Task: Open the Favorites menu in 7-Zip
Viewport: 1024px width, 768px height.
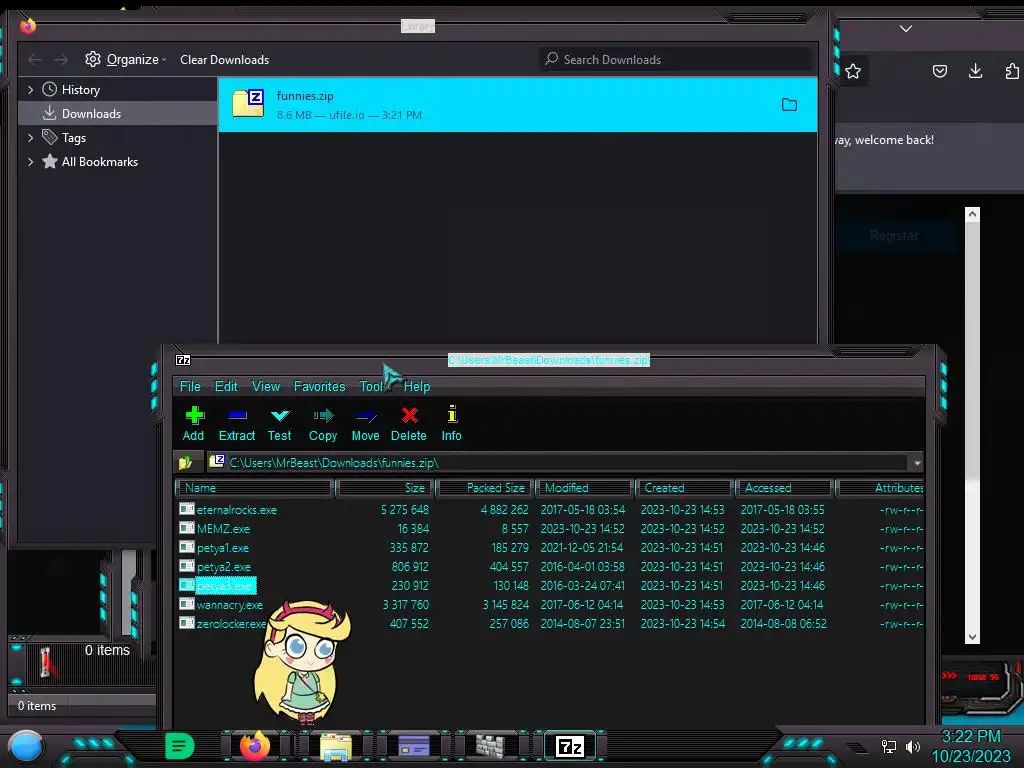Action: pos(319,387)
